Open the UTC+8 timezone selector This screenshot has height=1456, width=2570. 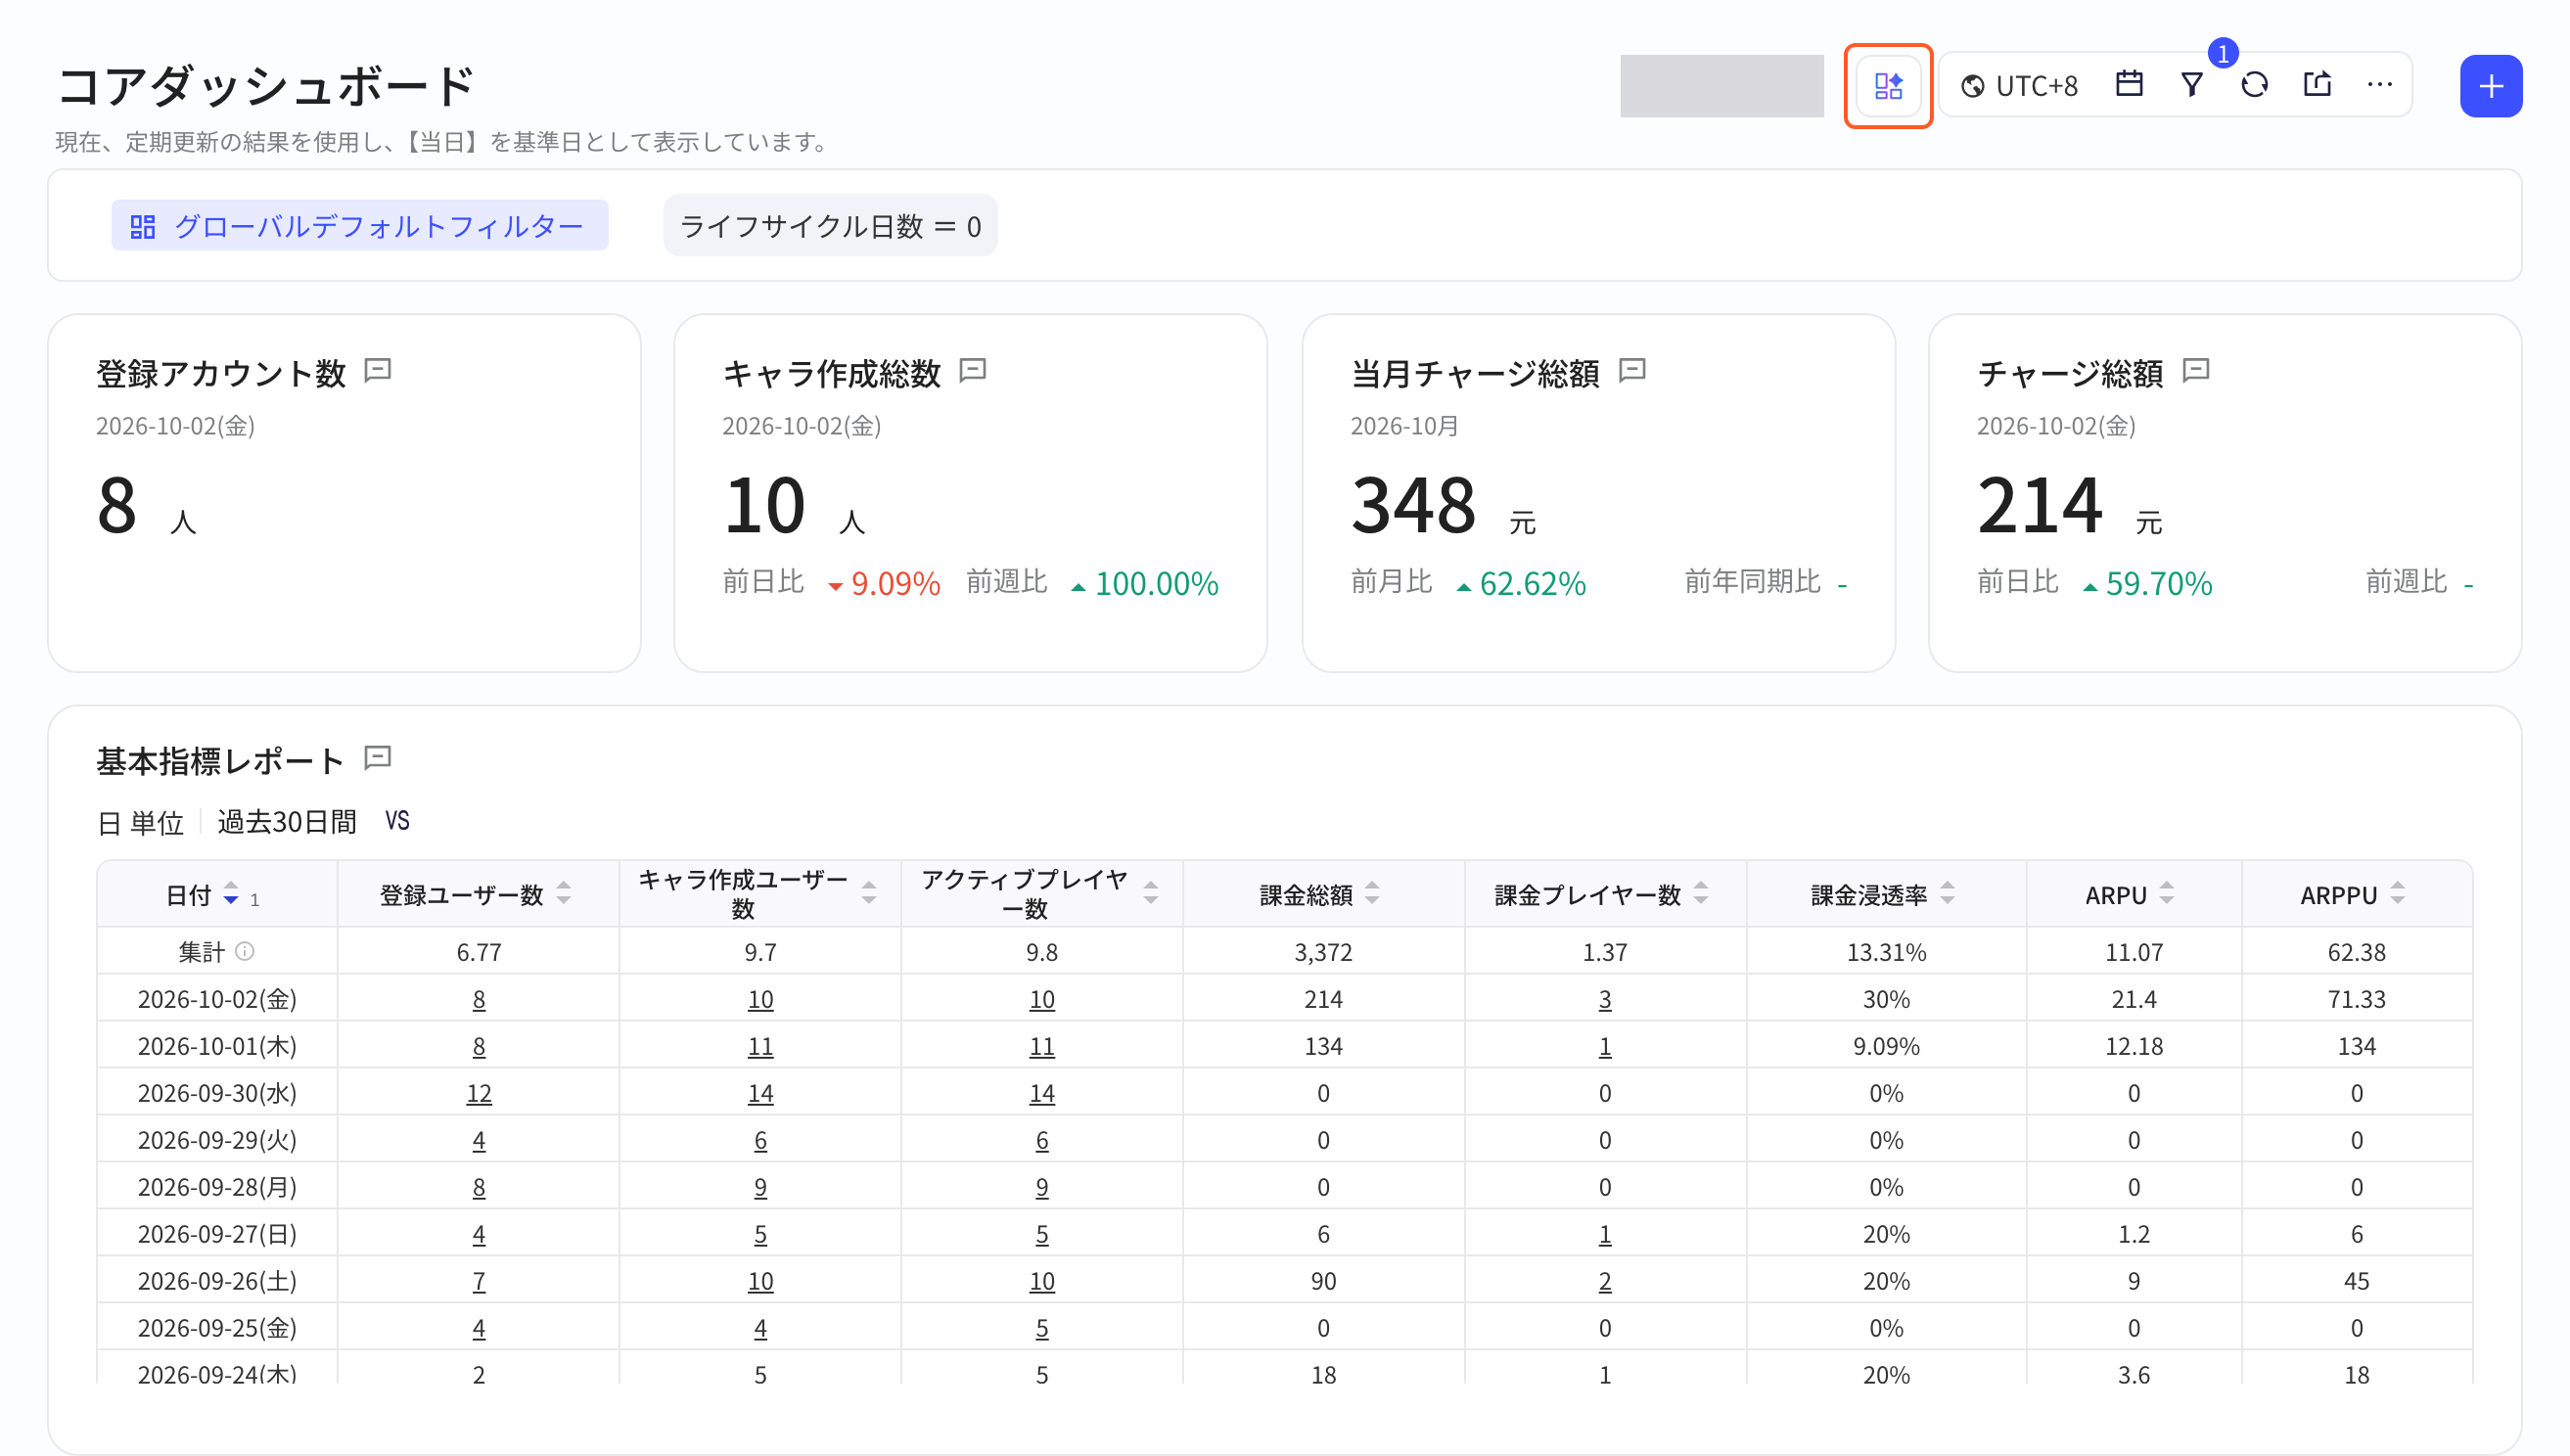coord(2020,86)
